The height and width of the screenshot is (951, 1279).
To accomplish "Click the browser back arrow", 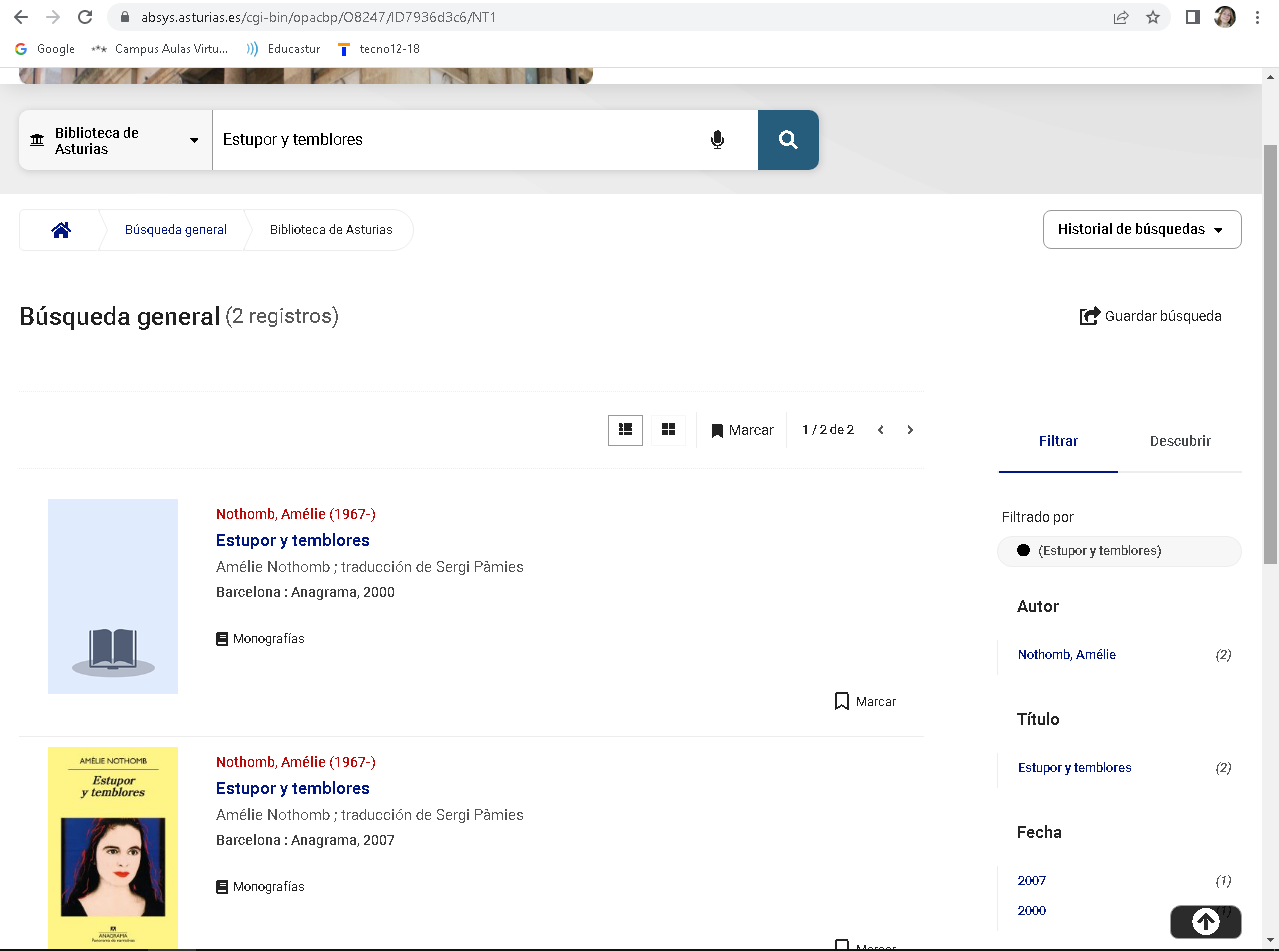I will pyautogui.click(x=20, y=17).
